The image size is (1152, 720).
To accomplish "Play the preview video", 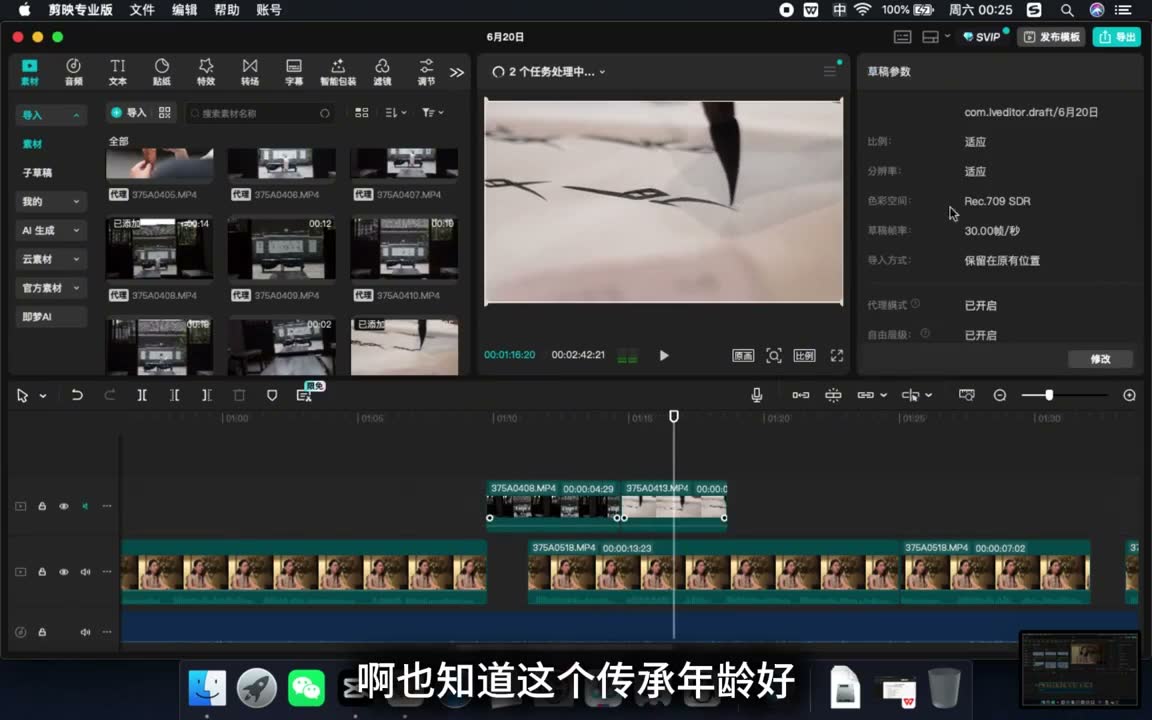I will [664, 356].
